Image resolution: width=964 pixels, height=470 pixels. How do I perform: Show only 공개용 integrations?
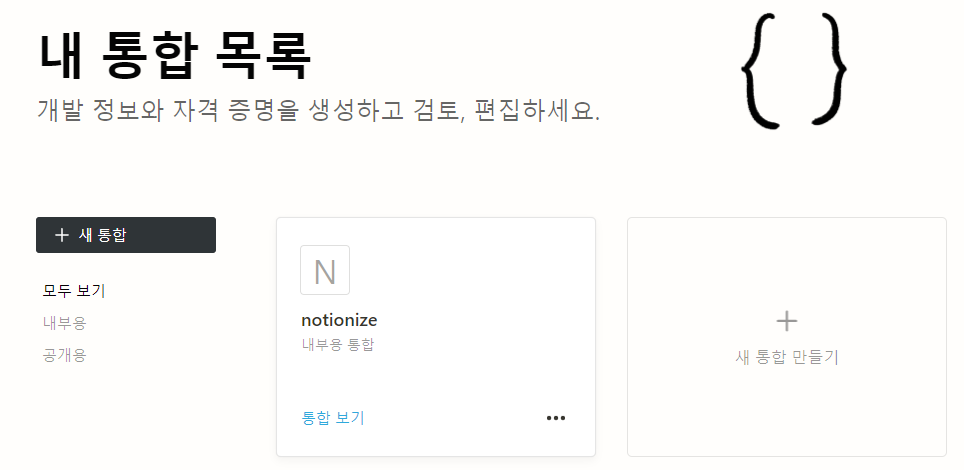click(64, 355)
